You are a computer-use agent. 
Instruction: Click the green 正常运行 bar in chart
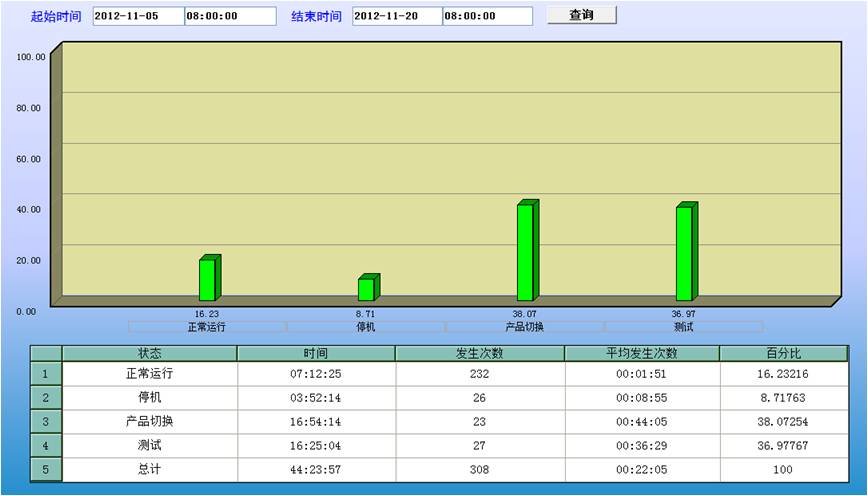click(x=207, y=279)
